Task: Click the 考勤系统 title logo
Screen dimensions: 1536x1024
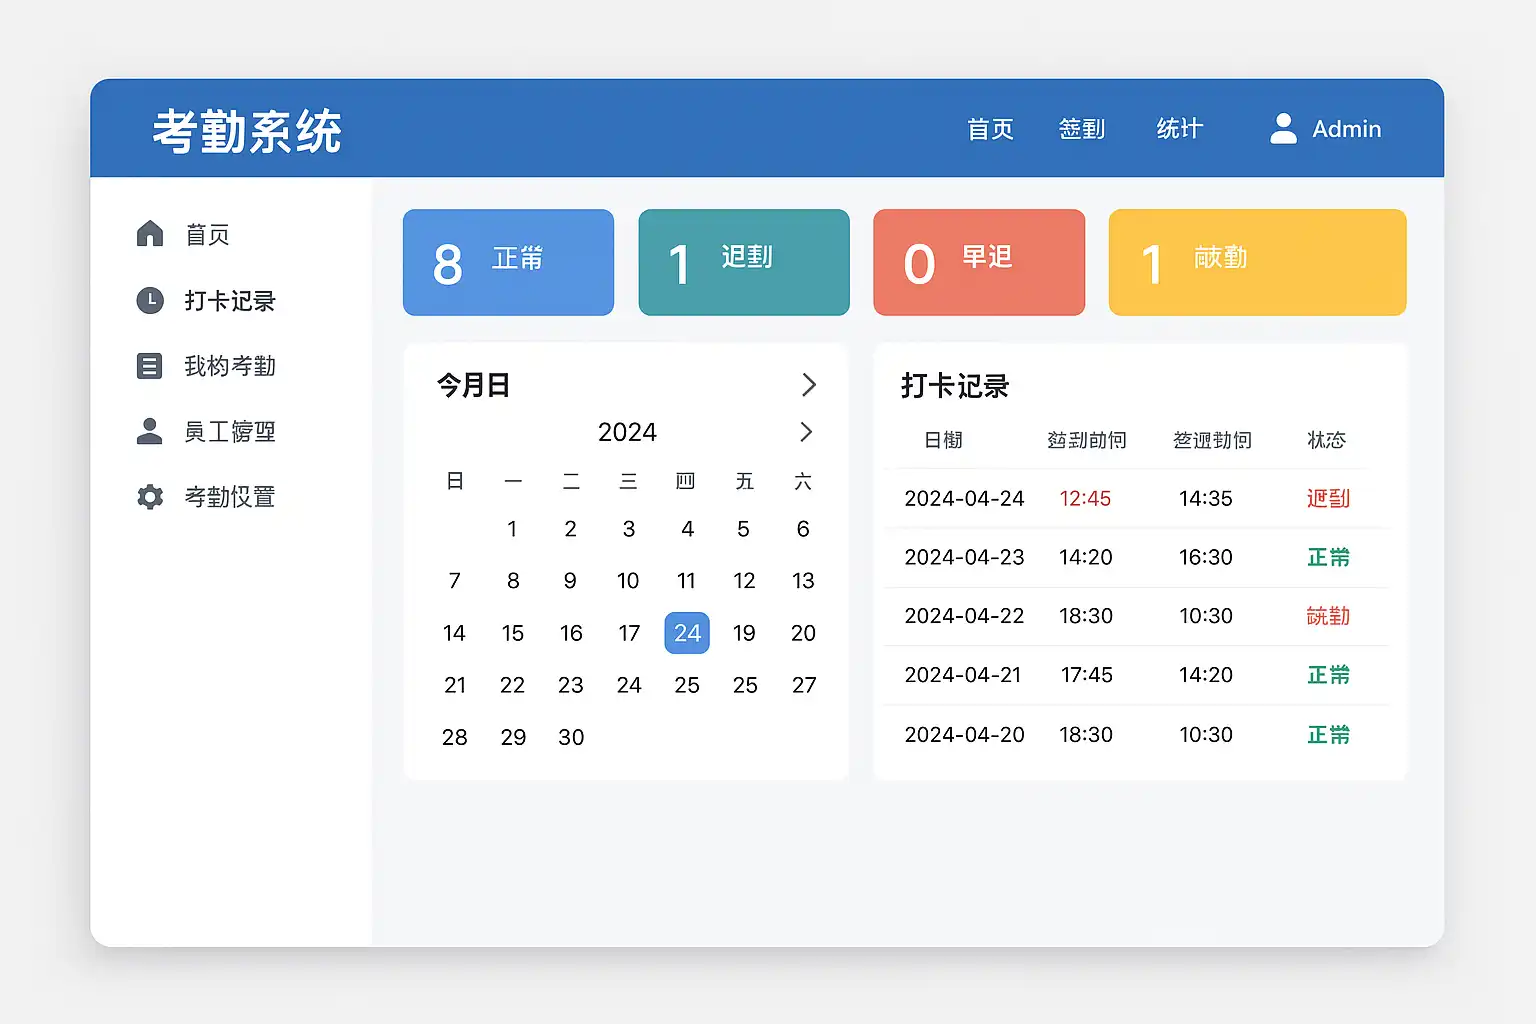Action: [247, 131]
